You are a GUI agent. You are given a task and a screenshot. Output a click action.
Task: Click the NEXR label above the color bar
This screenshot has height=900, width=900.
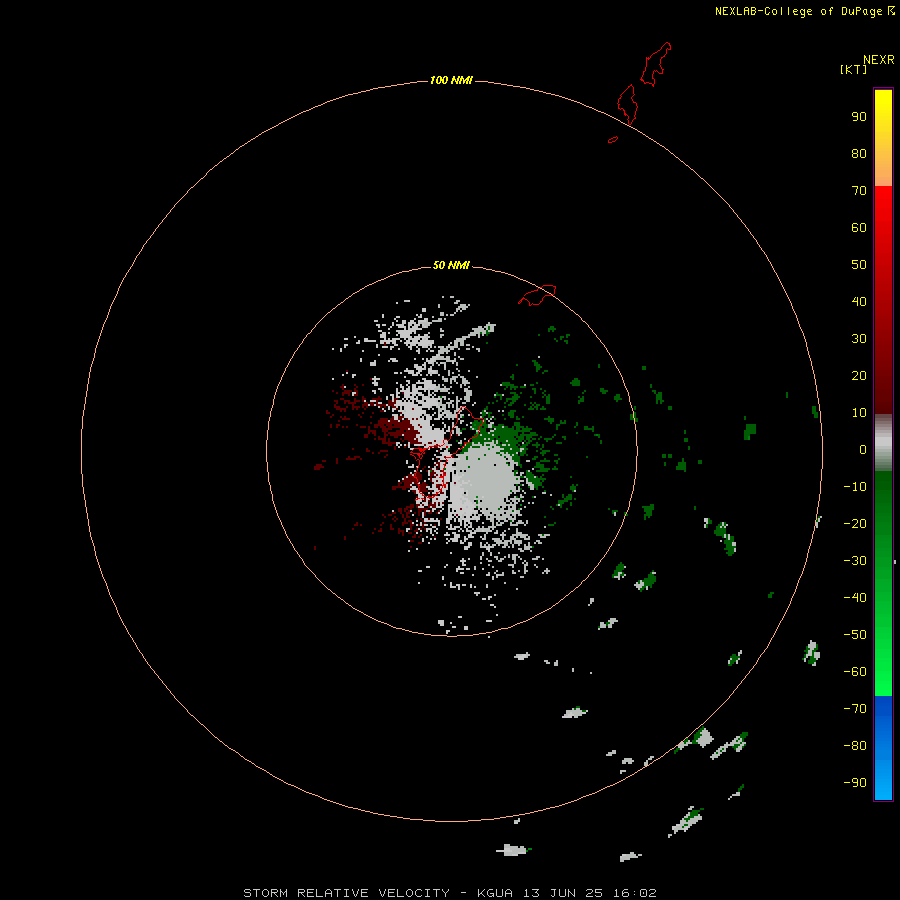coord(879,60)
